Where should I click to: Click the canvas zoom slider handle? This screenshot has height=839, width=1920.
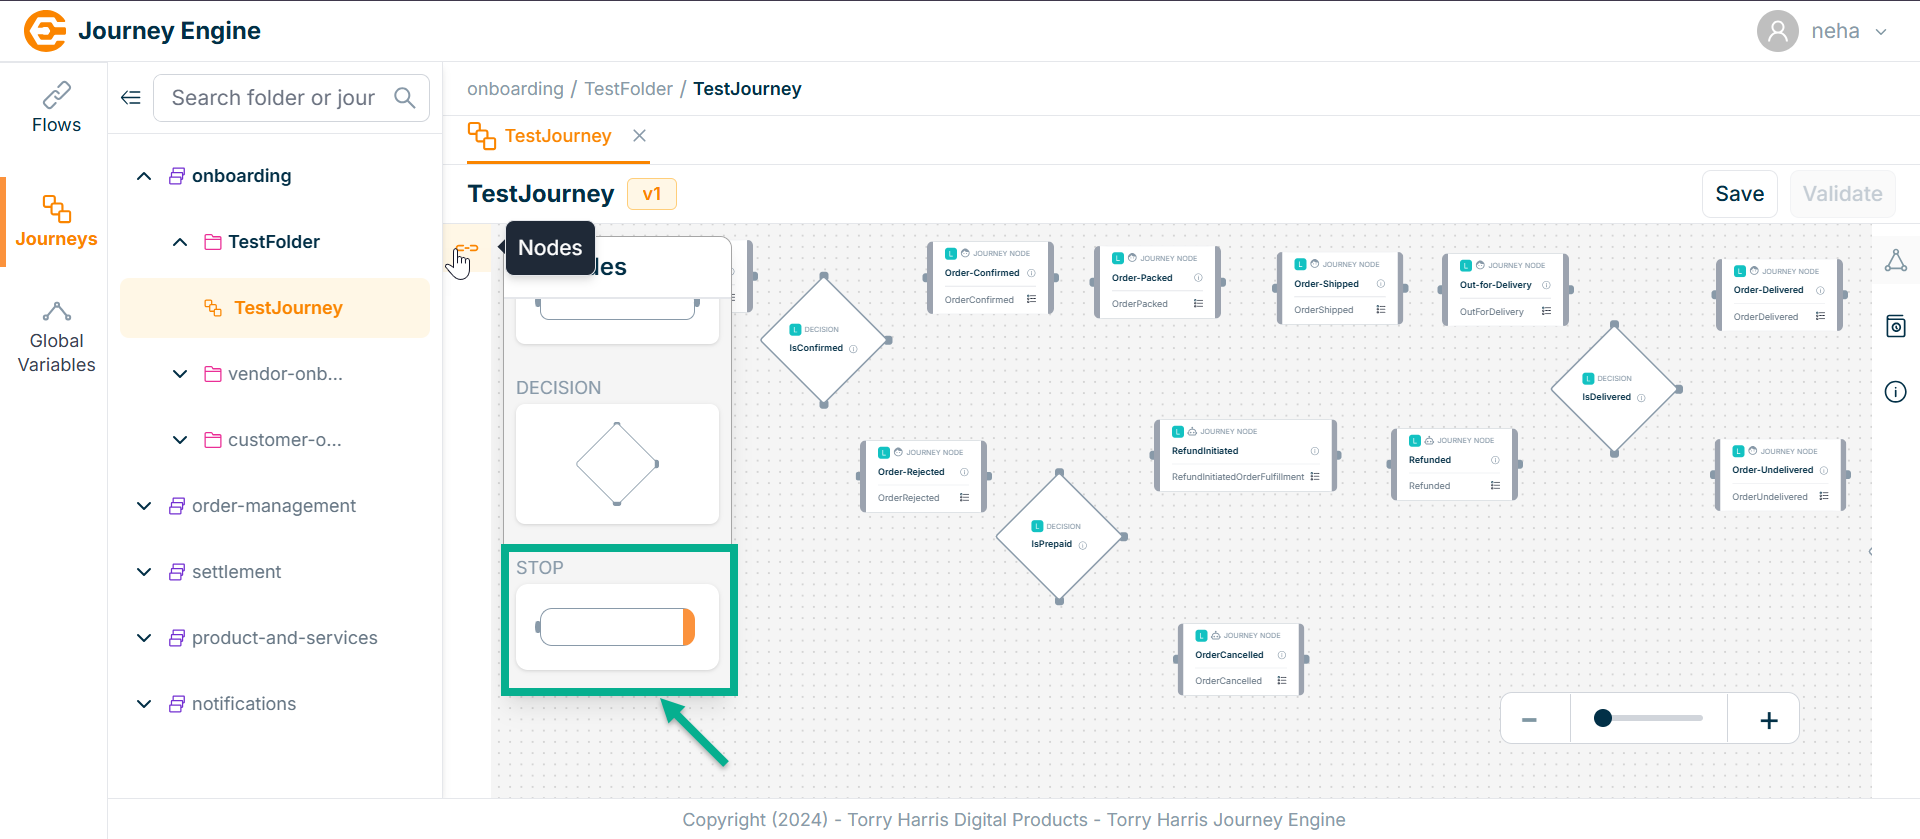[x=1603, y=718]
